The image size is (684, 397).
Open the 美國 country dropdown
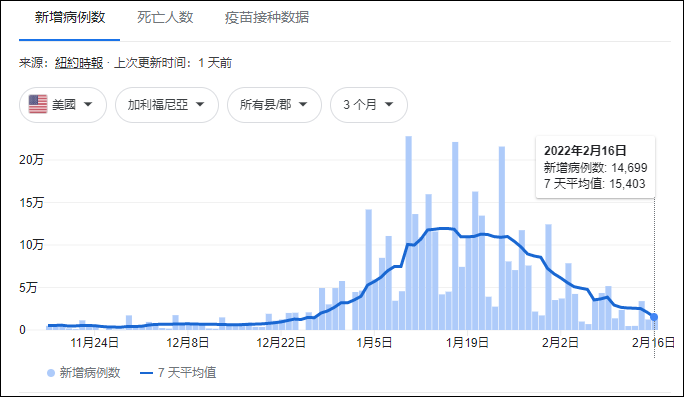tap(63, 105)
